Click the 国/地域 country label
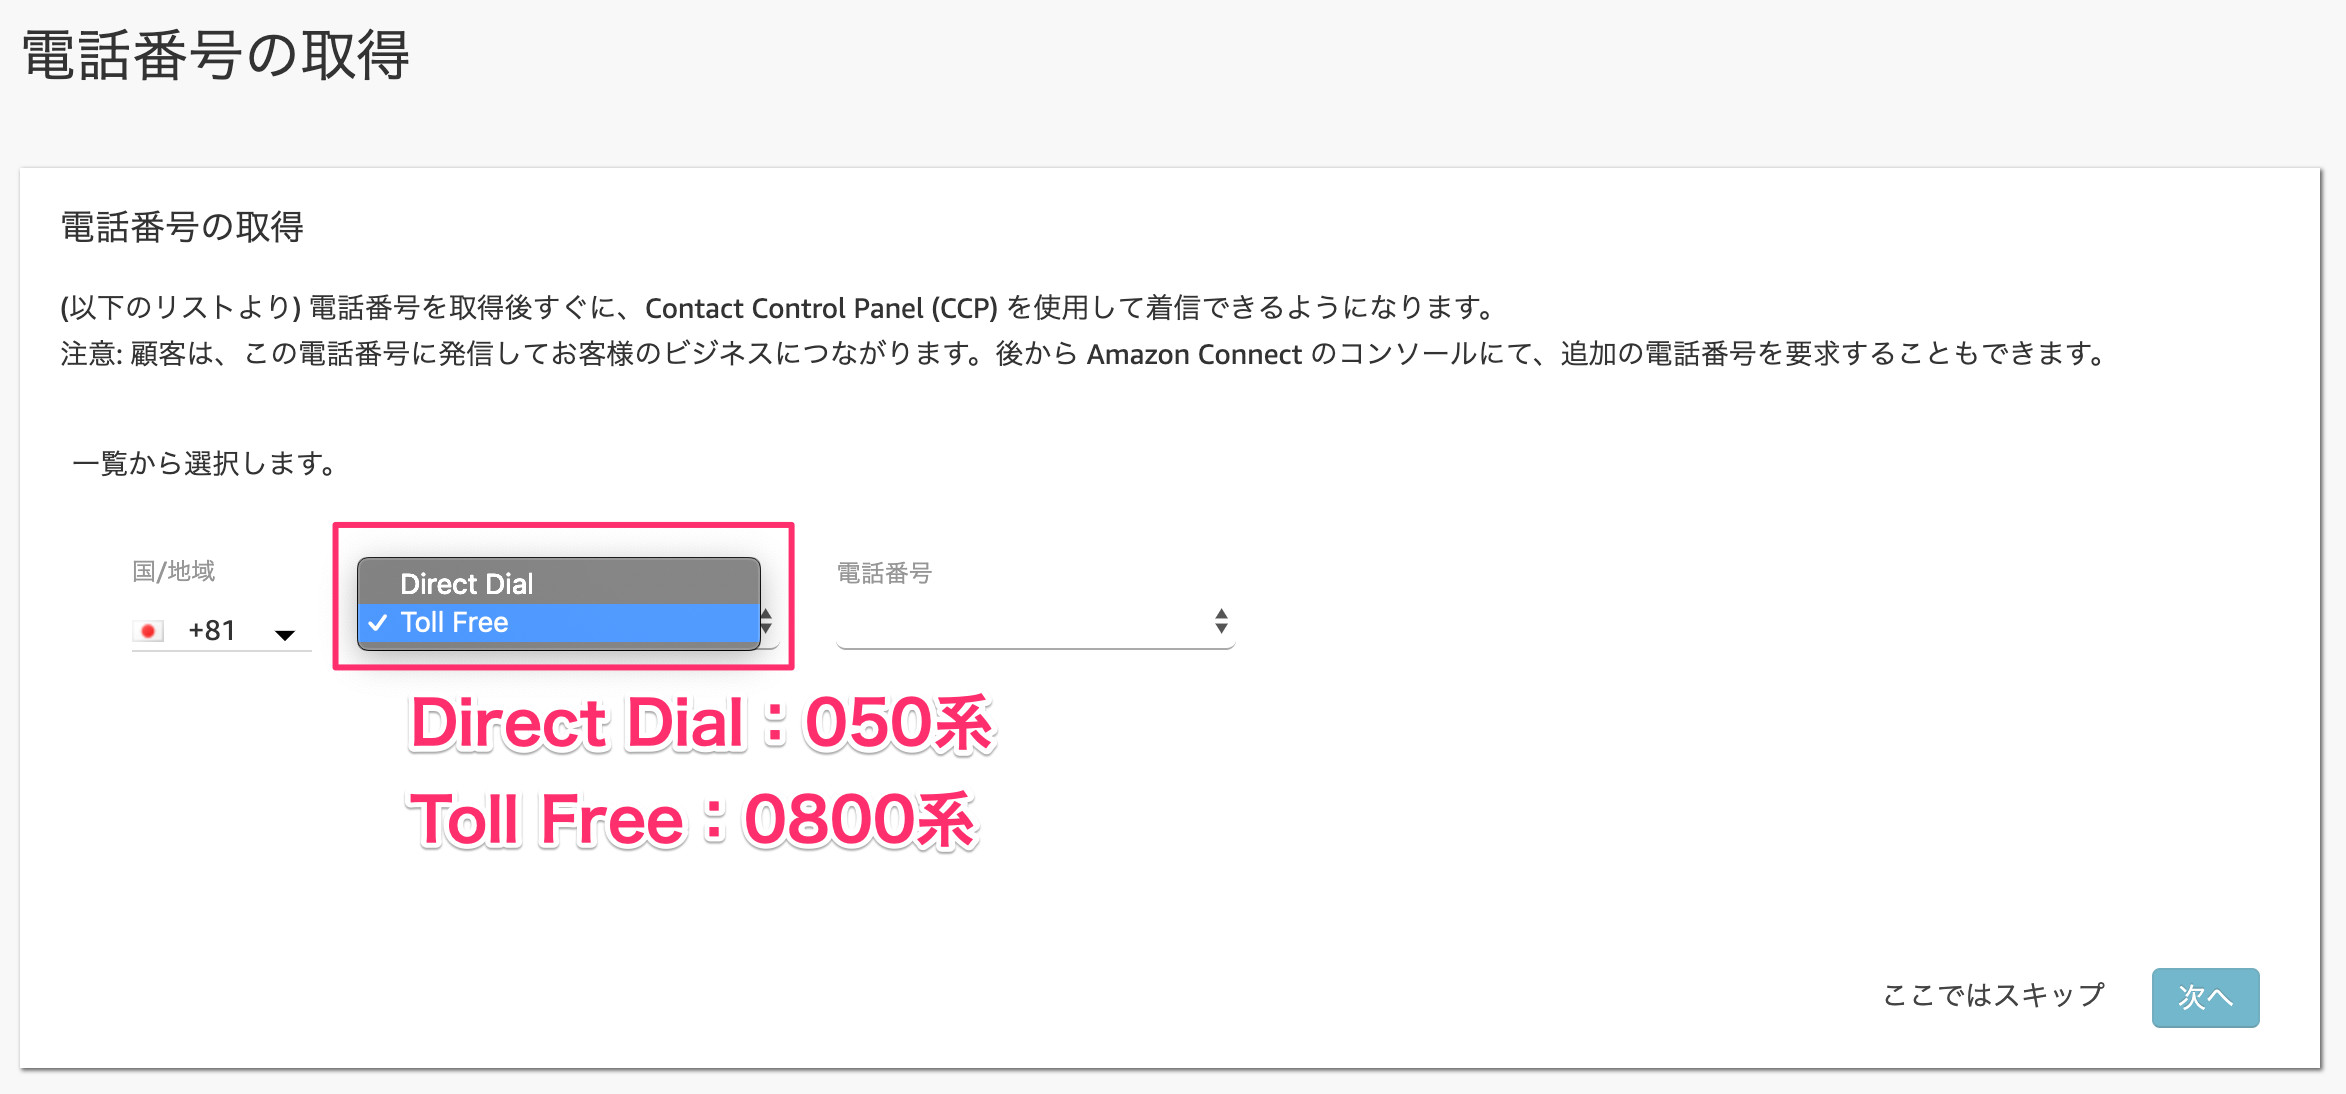This screenshot has width=2346, height=1094. 174,571
